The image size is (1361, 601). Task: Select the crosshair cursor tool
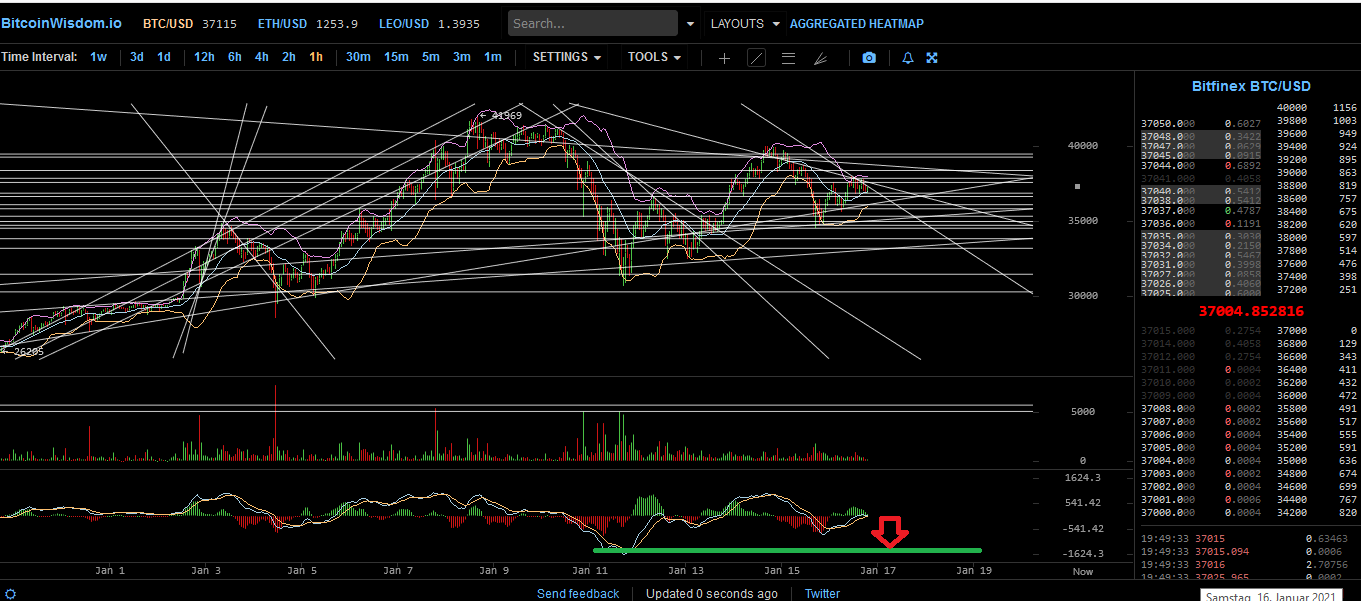tap(724, 58)
